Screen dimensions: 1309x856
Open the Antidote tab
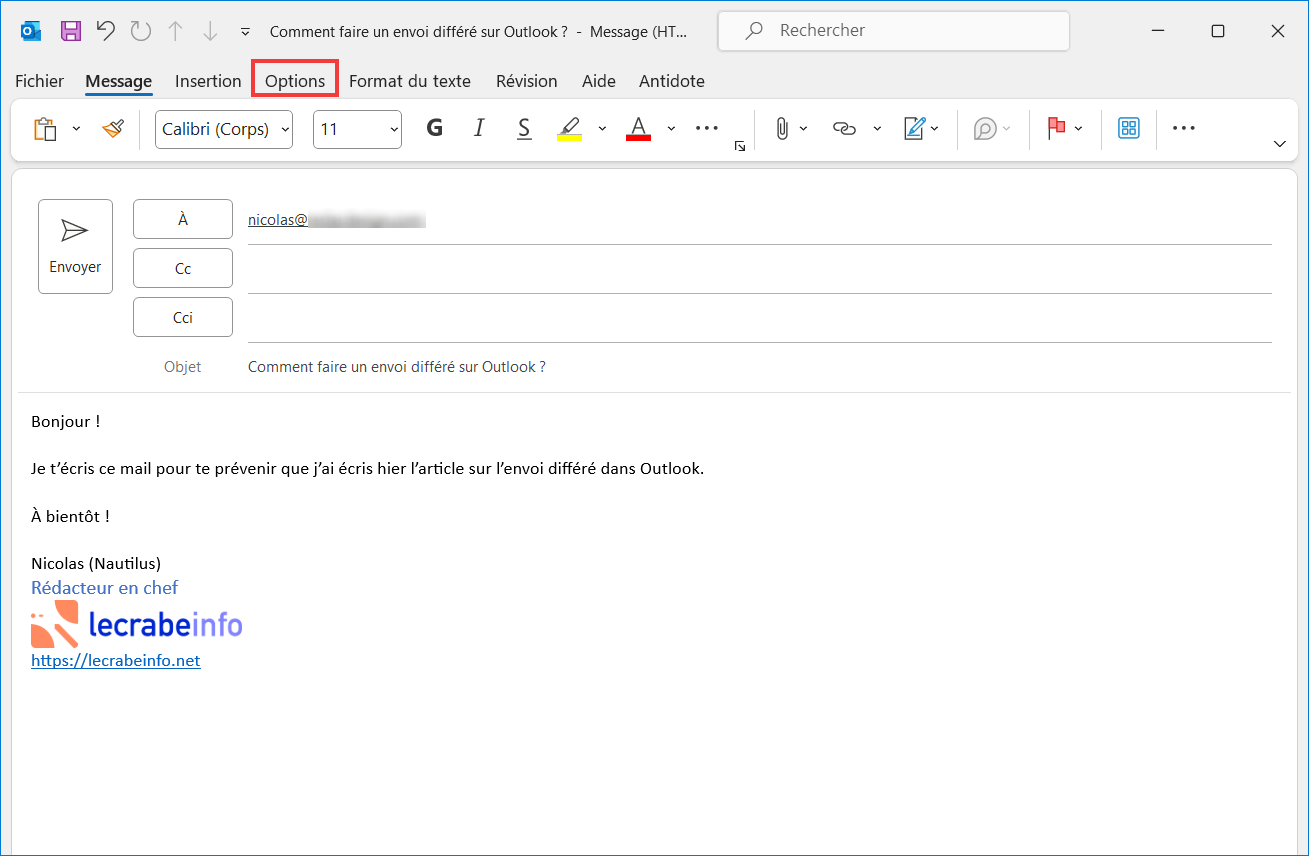pos(672,81)
